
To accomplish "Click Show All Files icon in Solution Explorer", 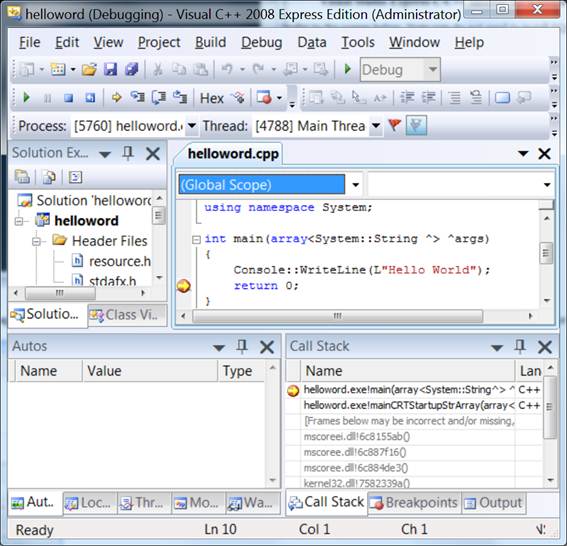I will pyautogui.click(x=49, y=177).
